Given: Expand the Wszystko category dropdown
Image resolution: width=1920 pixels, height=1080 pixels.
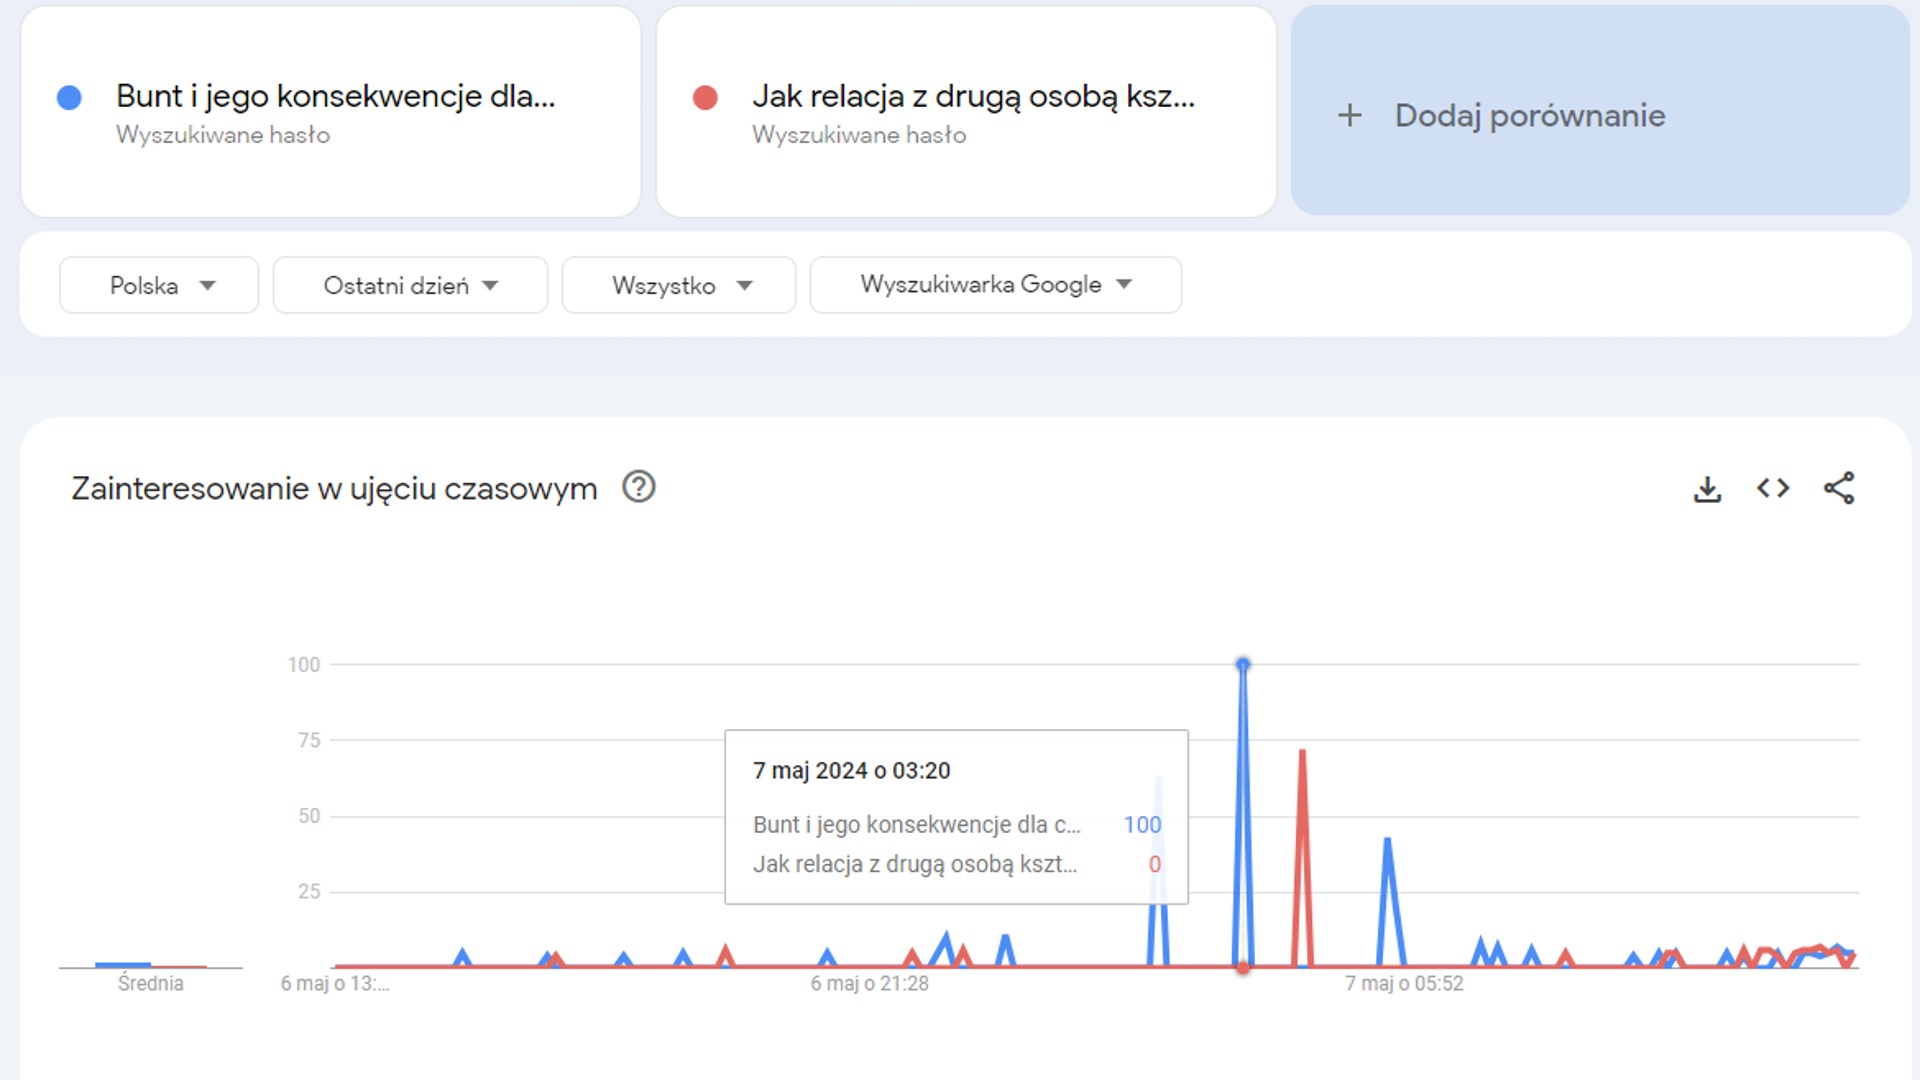Looking at the screenshot, I should [x=679, y=286].
